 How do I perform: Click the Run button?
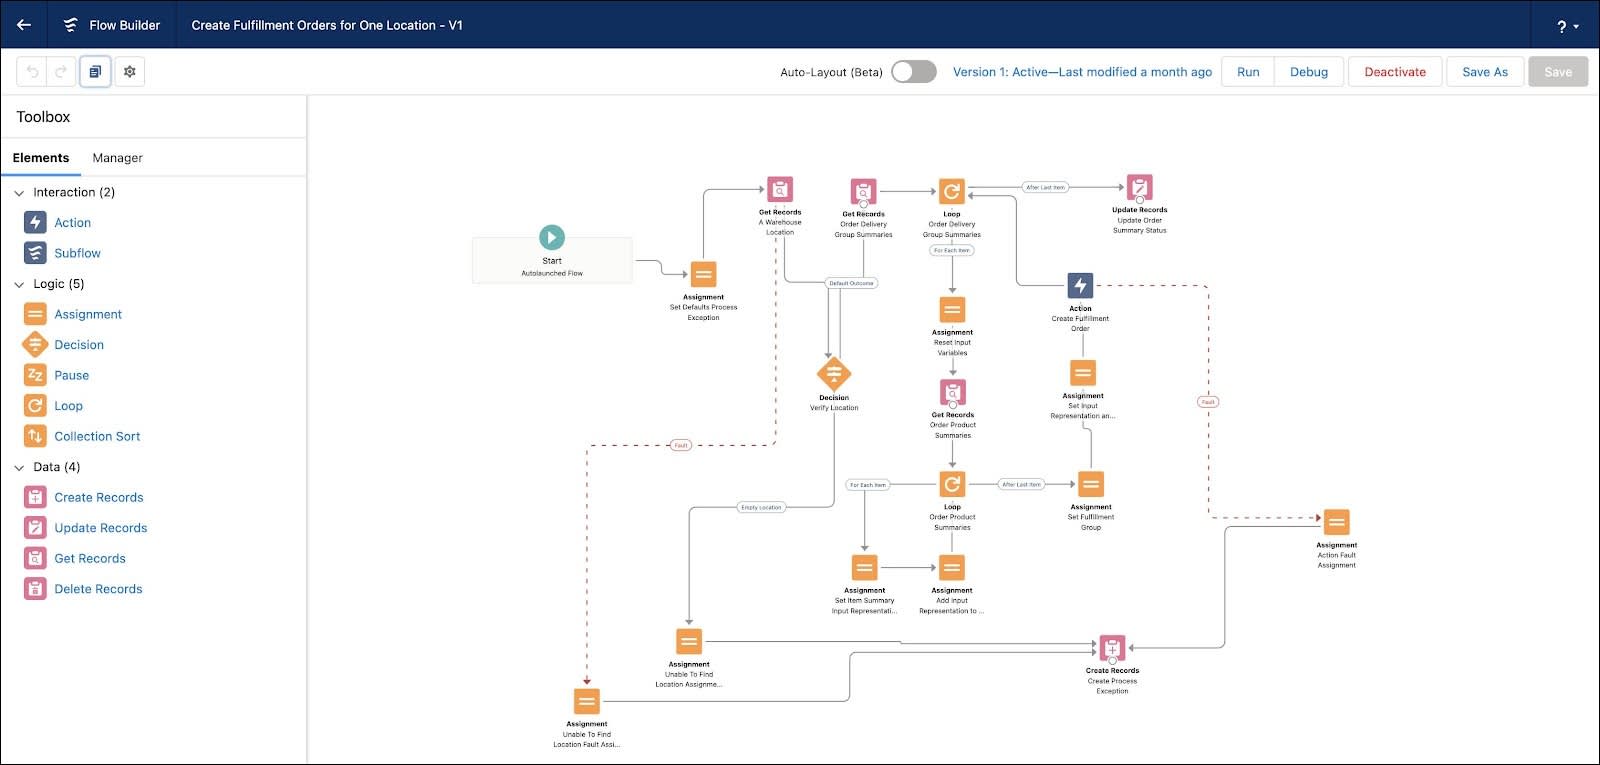[x=1248, y=72]
